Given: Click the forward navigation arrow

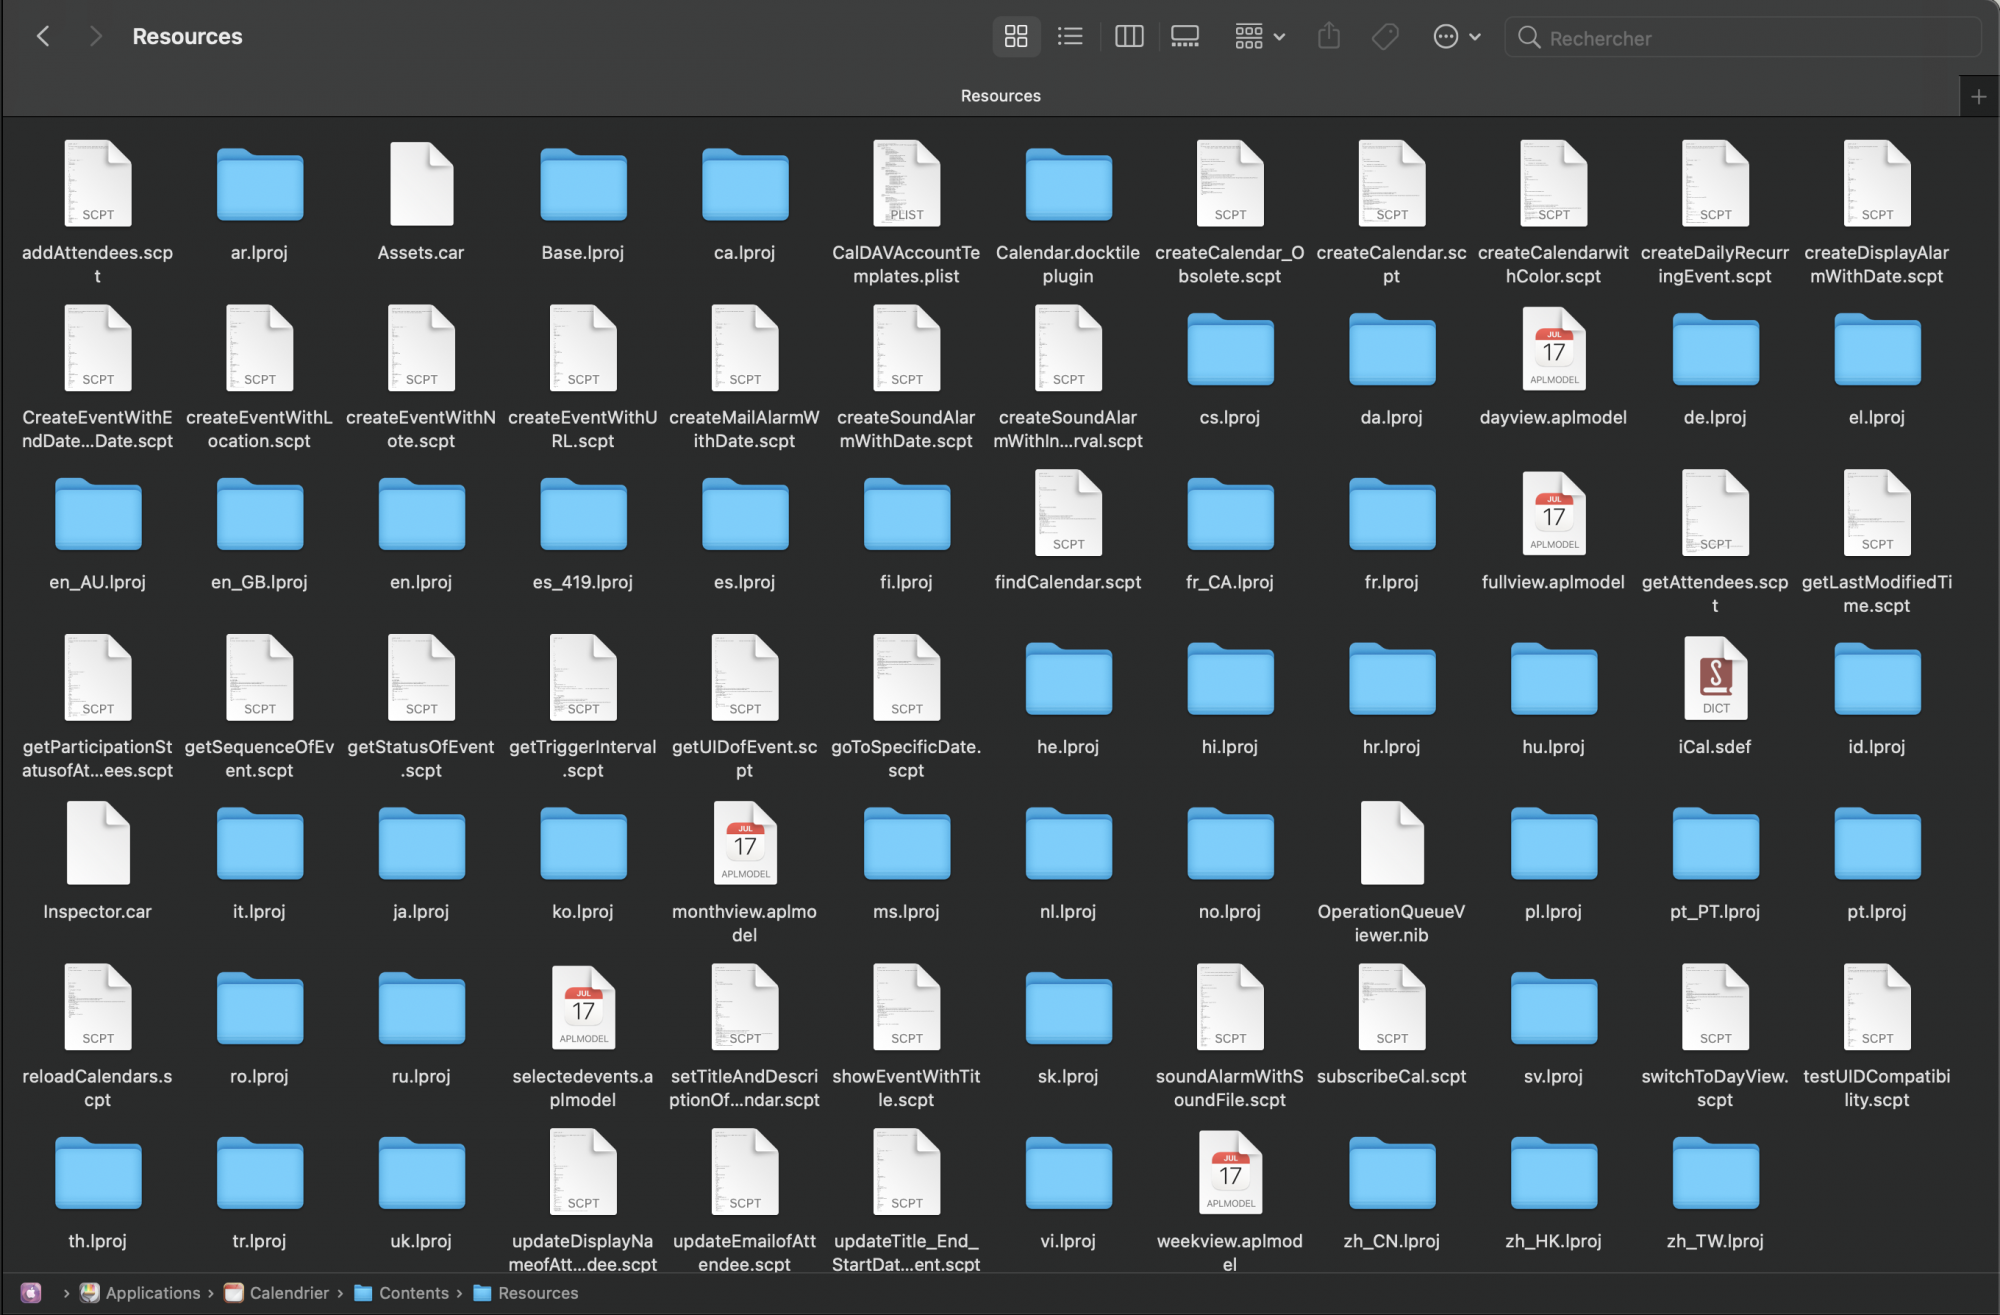Looking at the screenshot, I should coord(96,37).
